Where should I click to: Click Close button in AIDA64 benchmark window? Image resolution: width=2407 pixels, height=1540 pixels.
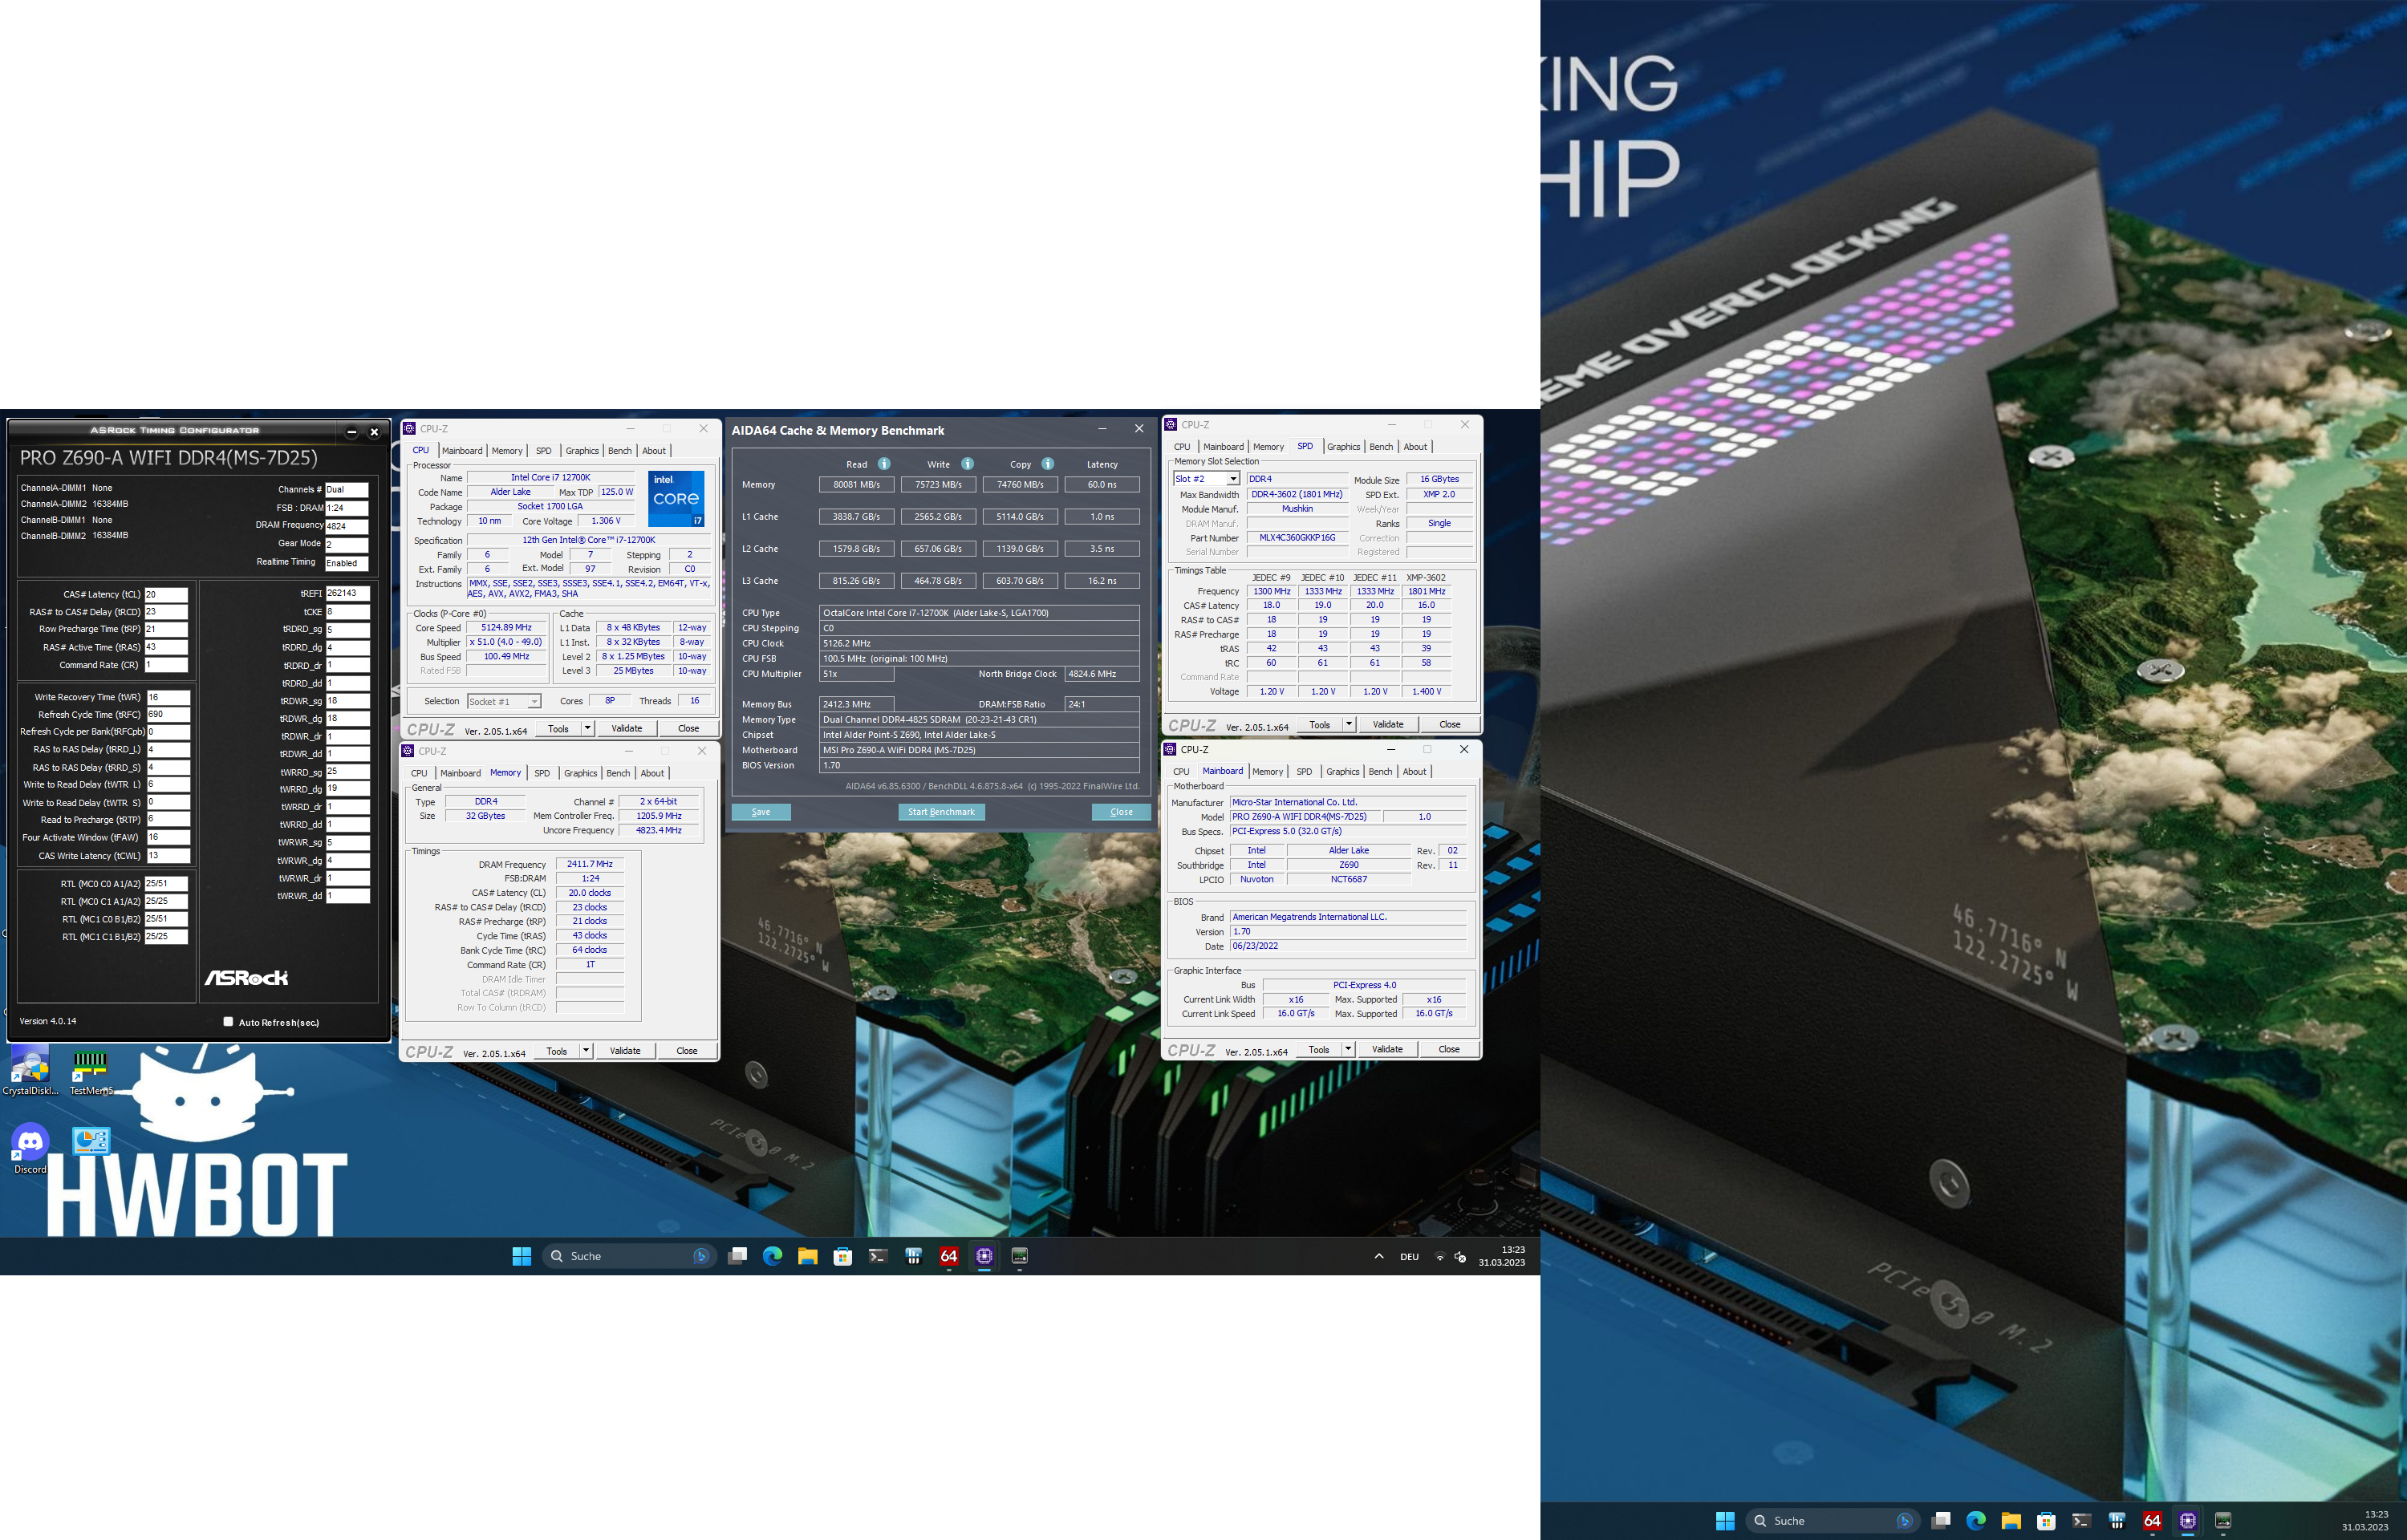[x=1121, y=812]
